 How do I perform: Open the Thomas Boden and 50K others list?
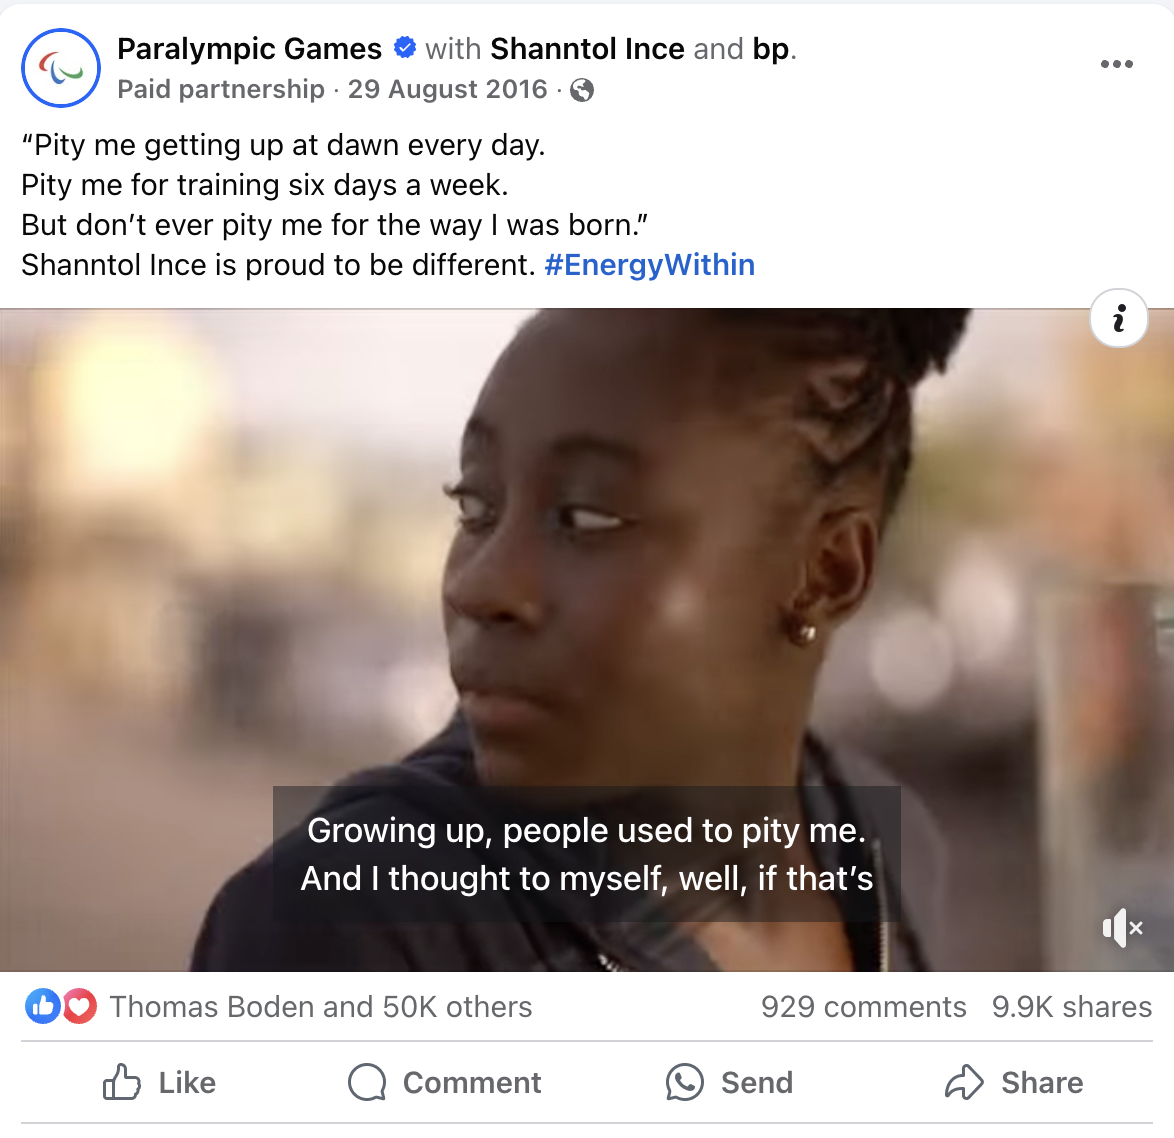(x=320, y=1007)
